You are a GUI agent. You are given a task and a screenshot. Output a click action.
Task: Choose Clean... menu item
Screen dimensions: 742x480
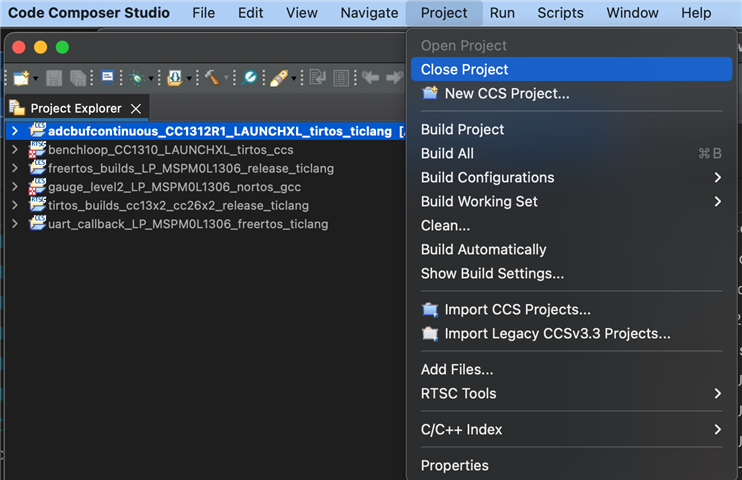click(572, 226)
